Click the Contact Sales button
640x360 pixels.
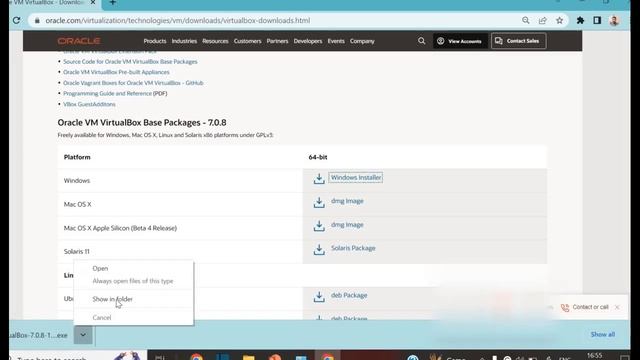518,41
